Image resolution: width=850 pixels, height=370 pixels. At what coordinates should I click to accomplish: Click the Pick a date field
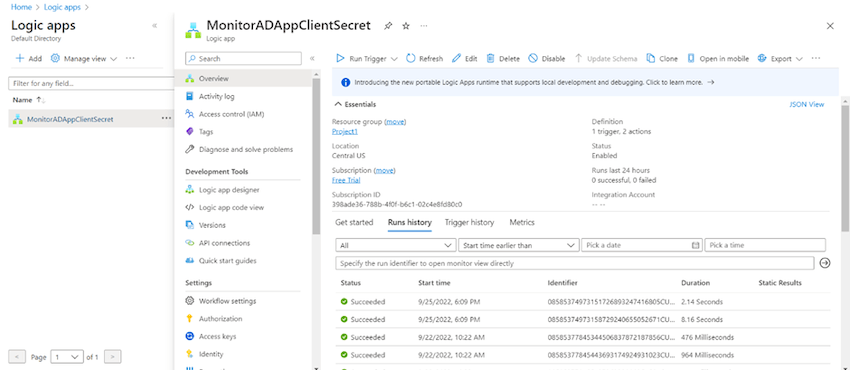point(641,245)
